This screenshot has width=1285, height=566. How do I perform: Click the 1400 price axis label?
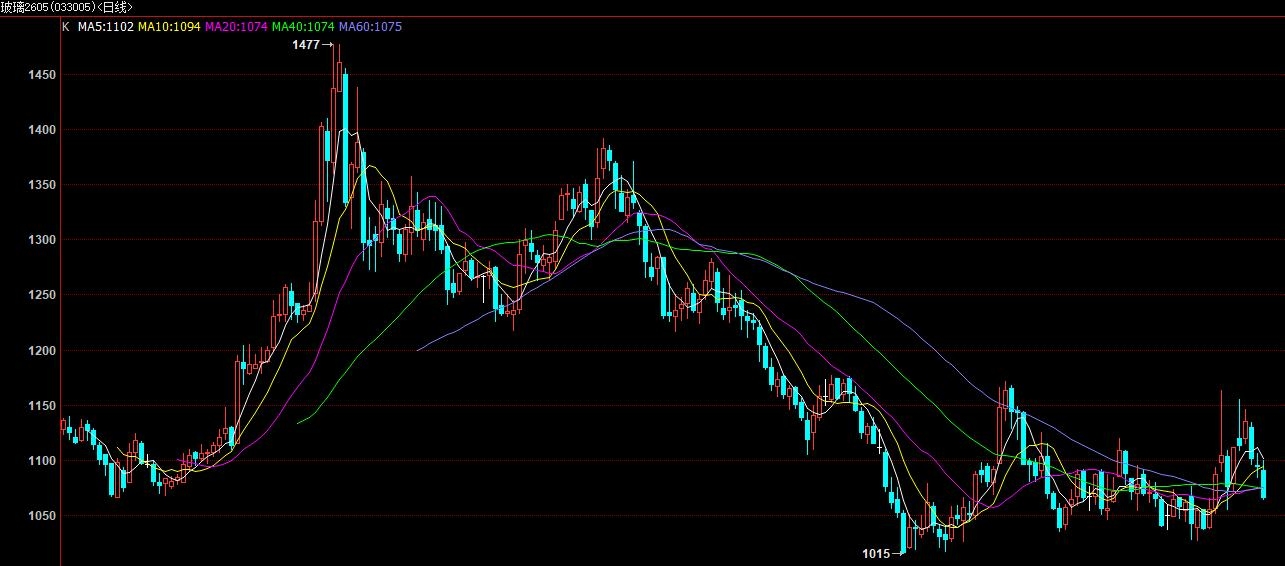pyautogui.click(x=30, y=130)
